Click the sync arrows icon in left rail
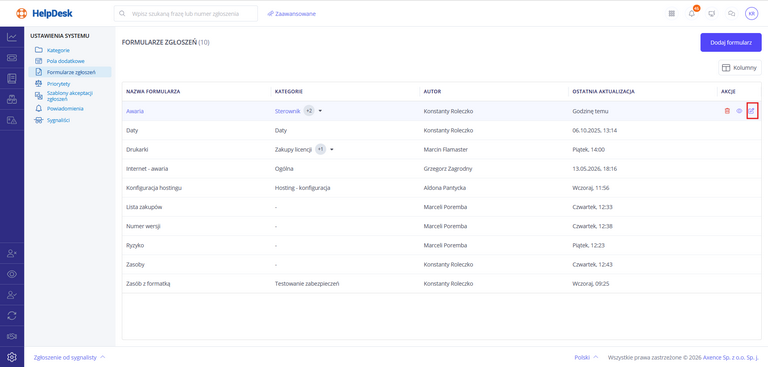768x367 pixels. coord(12,316)
